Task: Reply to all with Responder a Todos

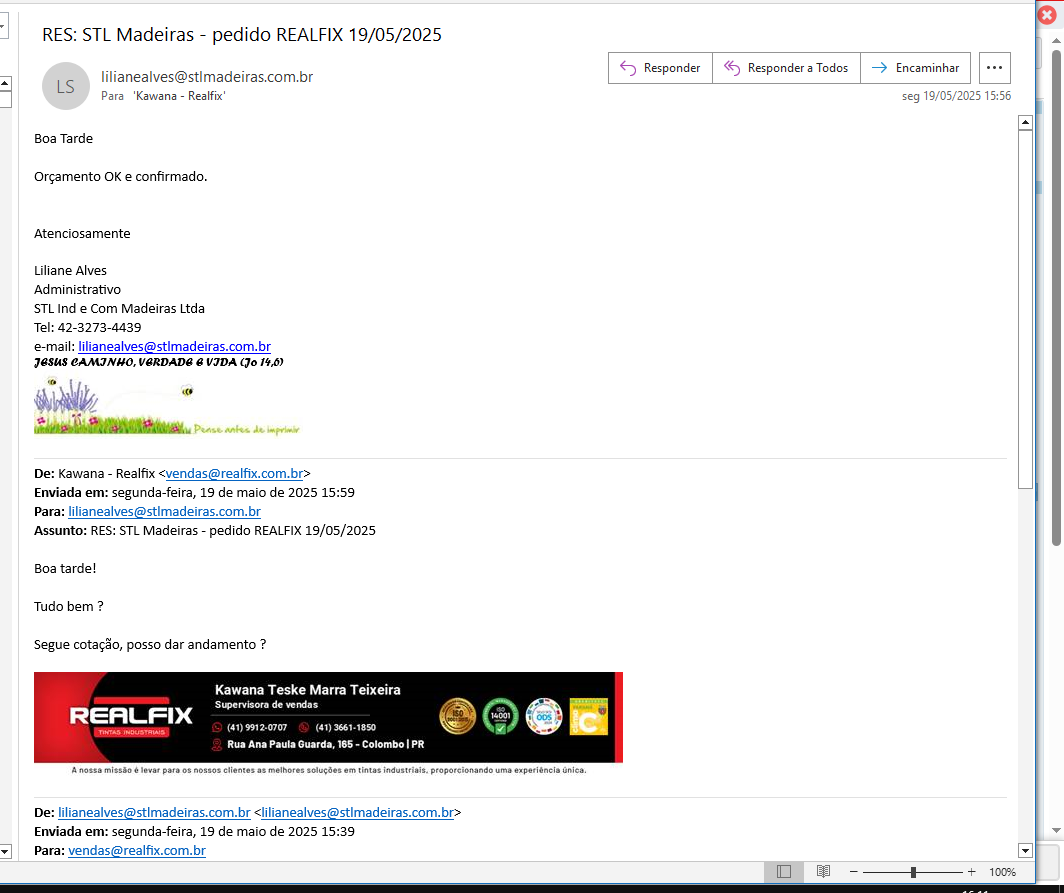Action: coord(786,68)
